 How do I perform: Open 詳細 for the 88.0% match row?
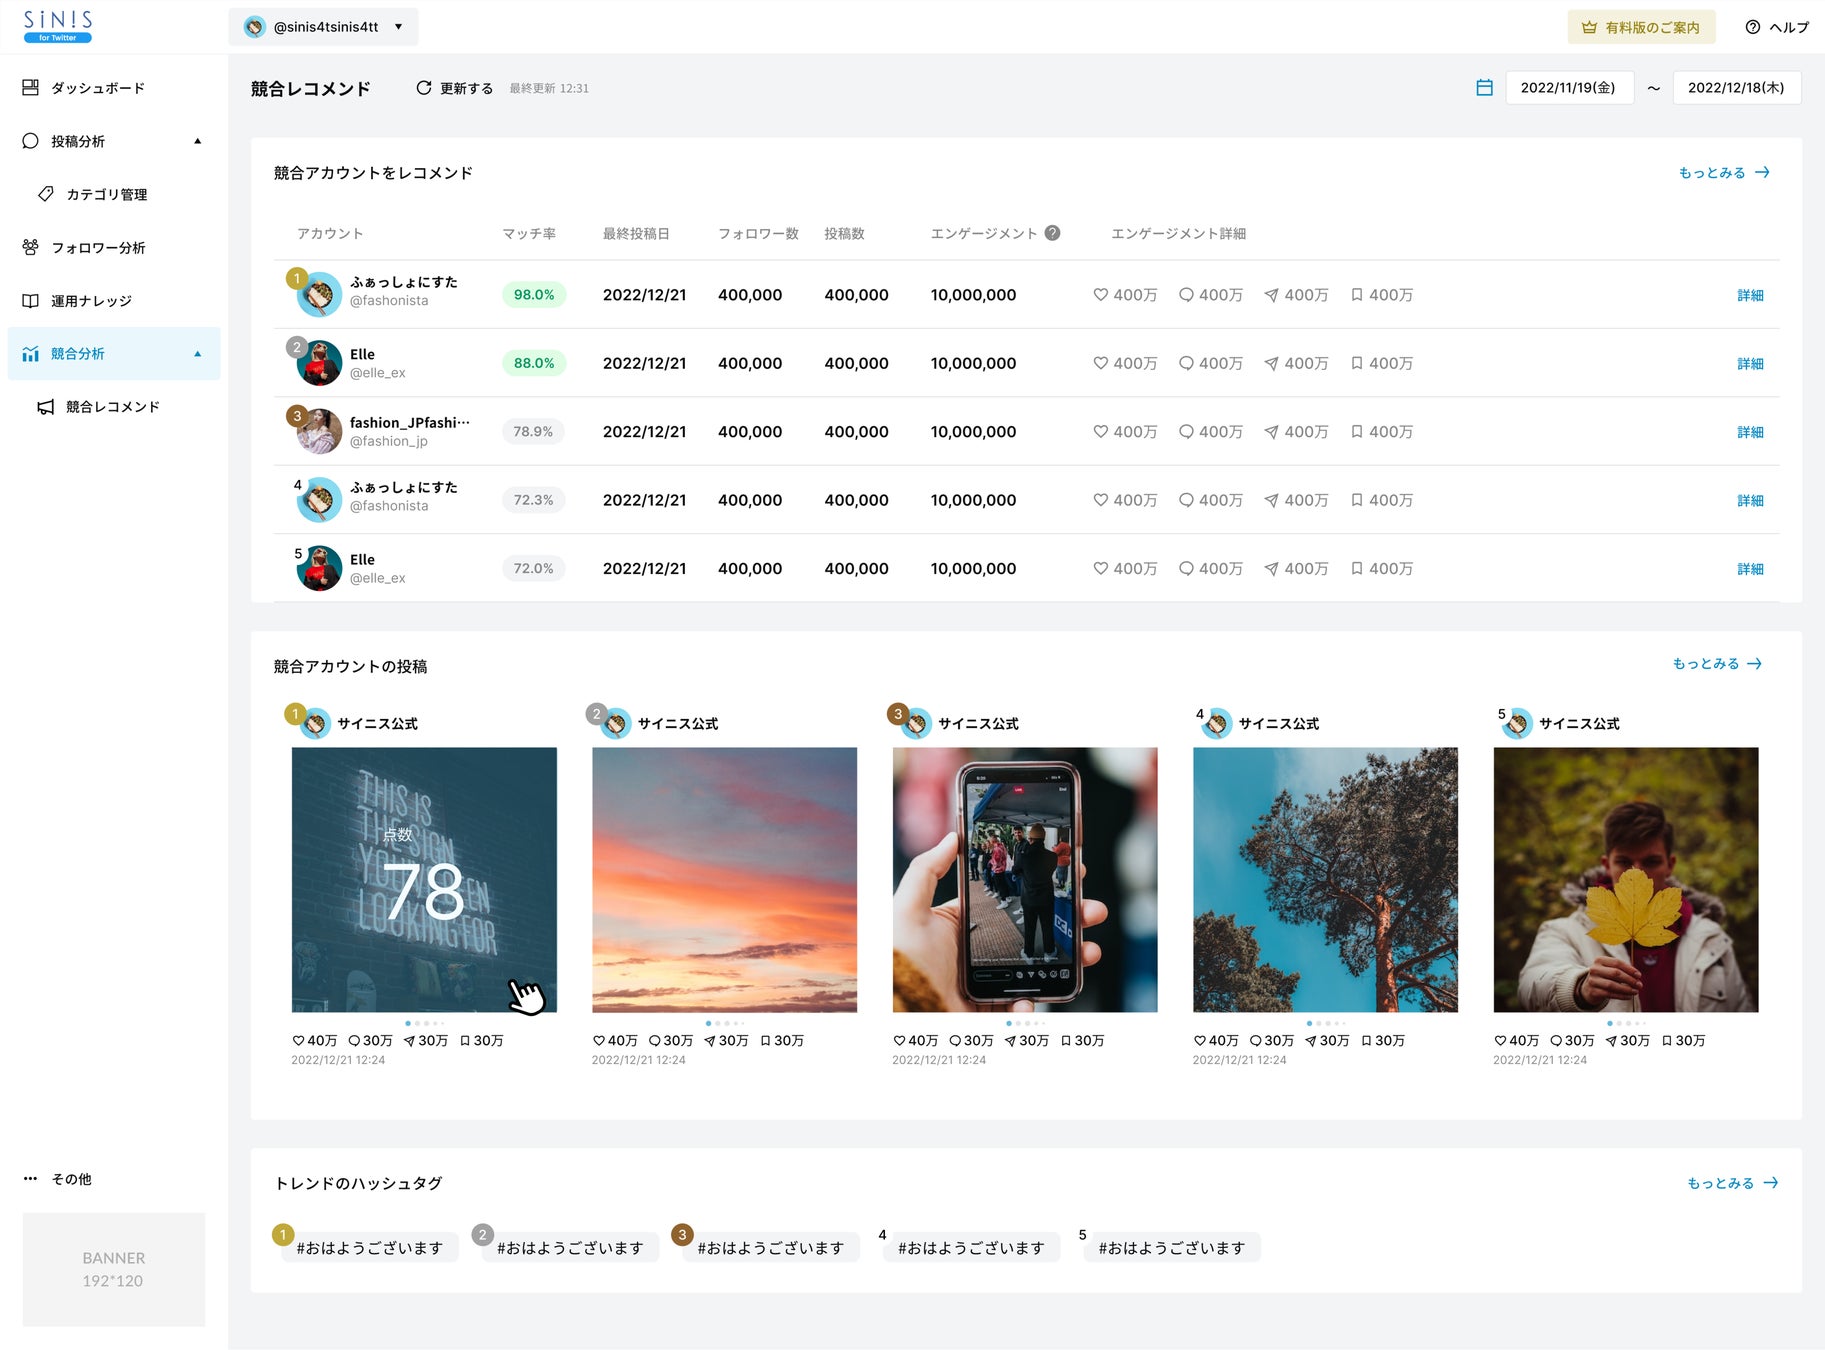1750,363
